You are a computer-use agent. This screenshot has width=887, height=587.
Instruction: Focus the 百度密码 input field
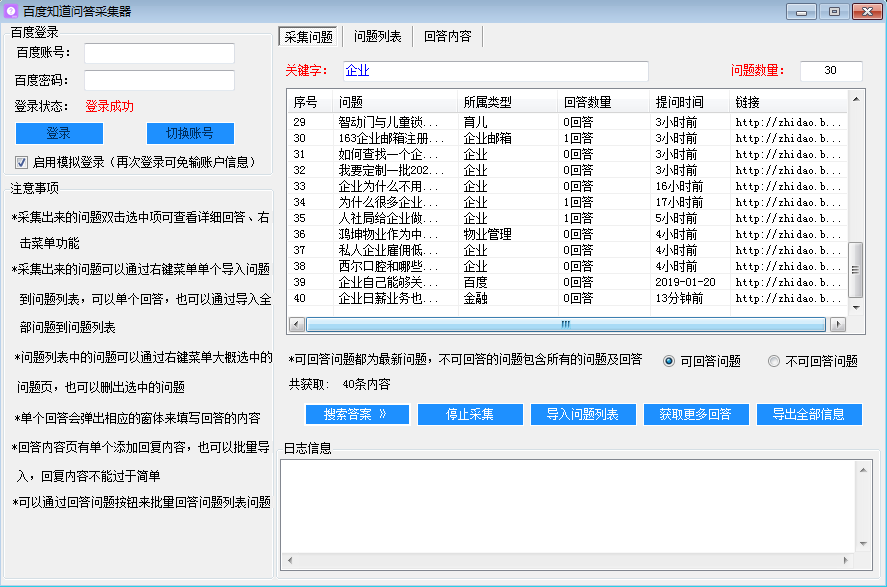[x=160, y=80]
